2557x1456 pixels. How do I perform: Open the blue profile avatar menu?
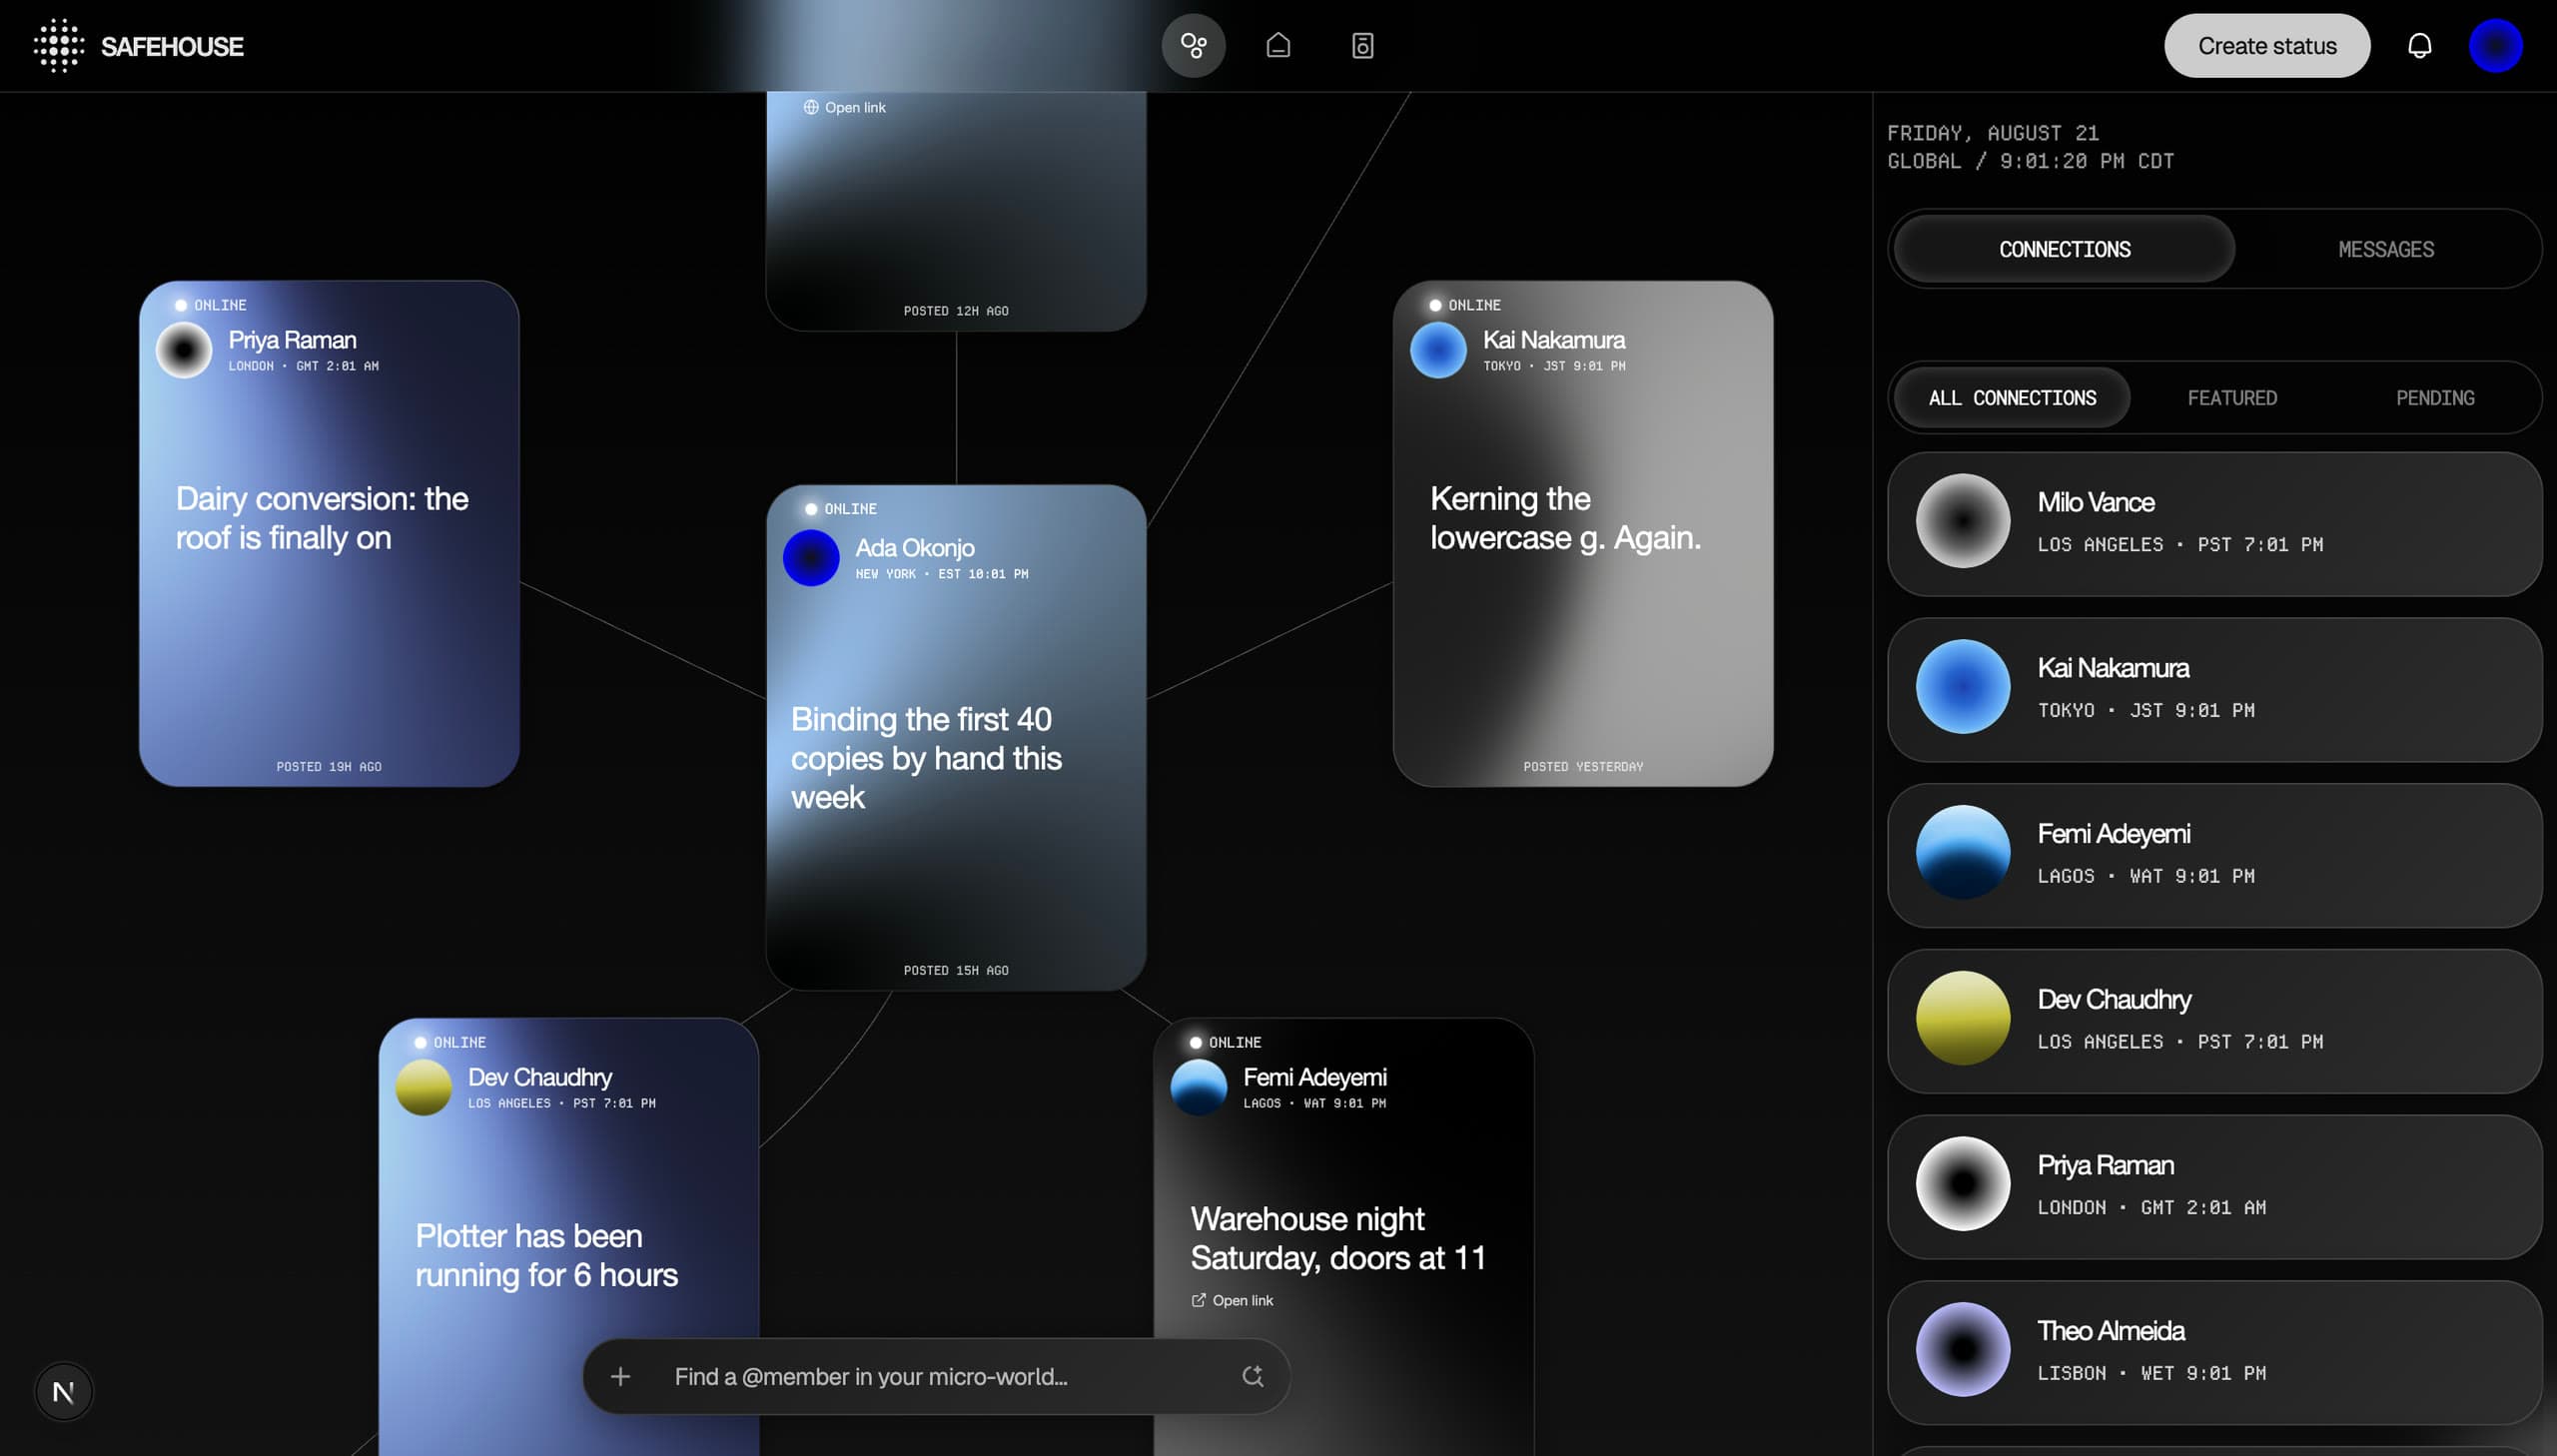(2496, 46)
